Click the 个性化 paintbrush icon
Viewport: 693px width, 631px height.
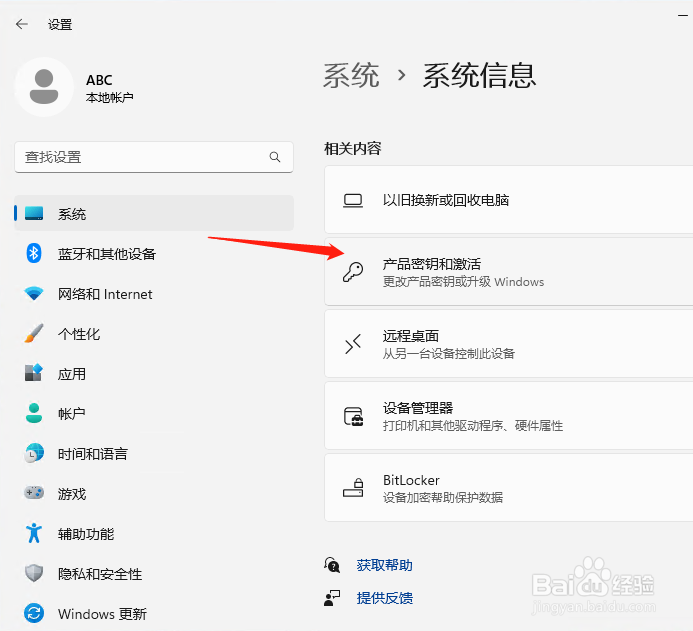(x=34, y=333)
